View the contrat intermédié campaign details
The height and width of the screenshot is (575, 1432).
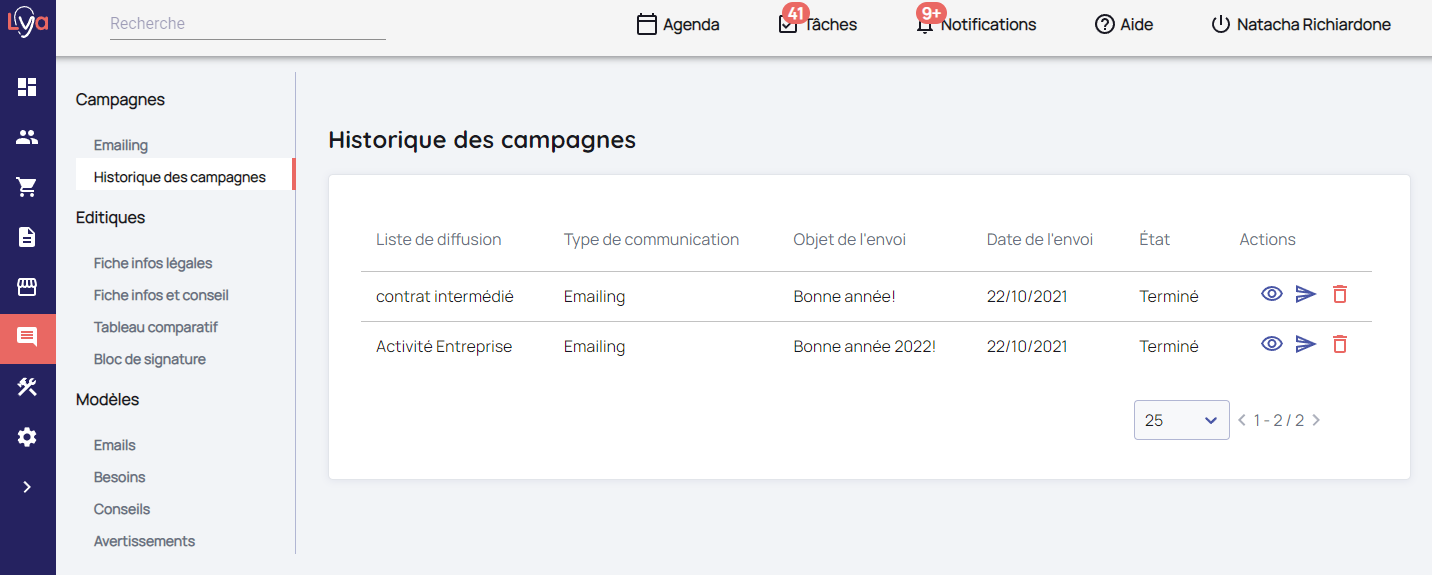pyautogui.click(x=1272, y=294)
